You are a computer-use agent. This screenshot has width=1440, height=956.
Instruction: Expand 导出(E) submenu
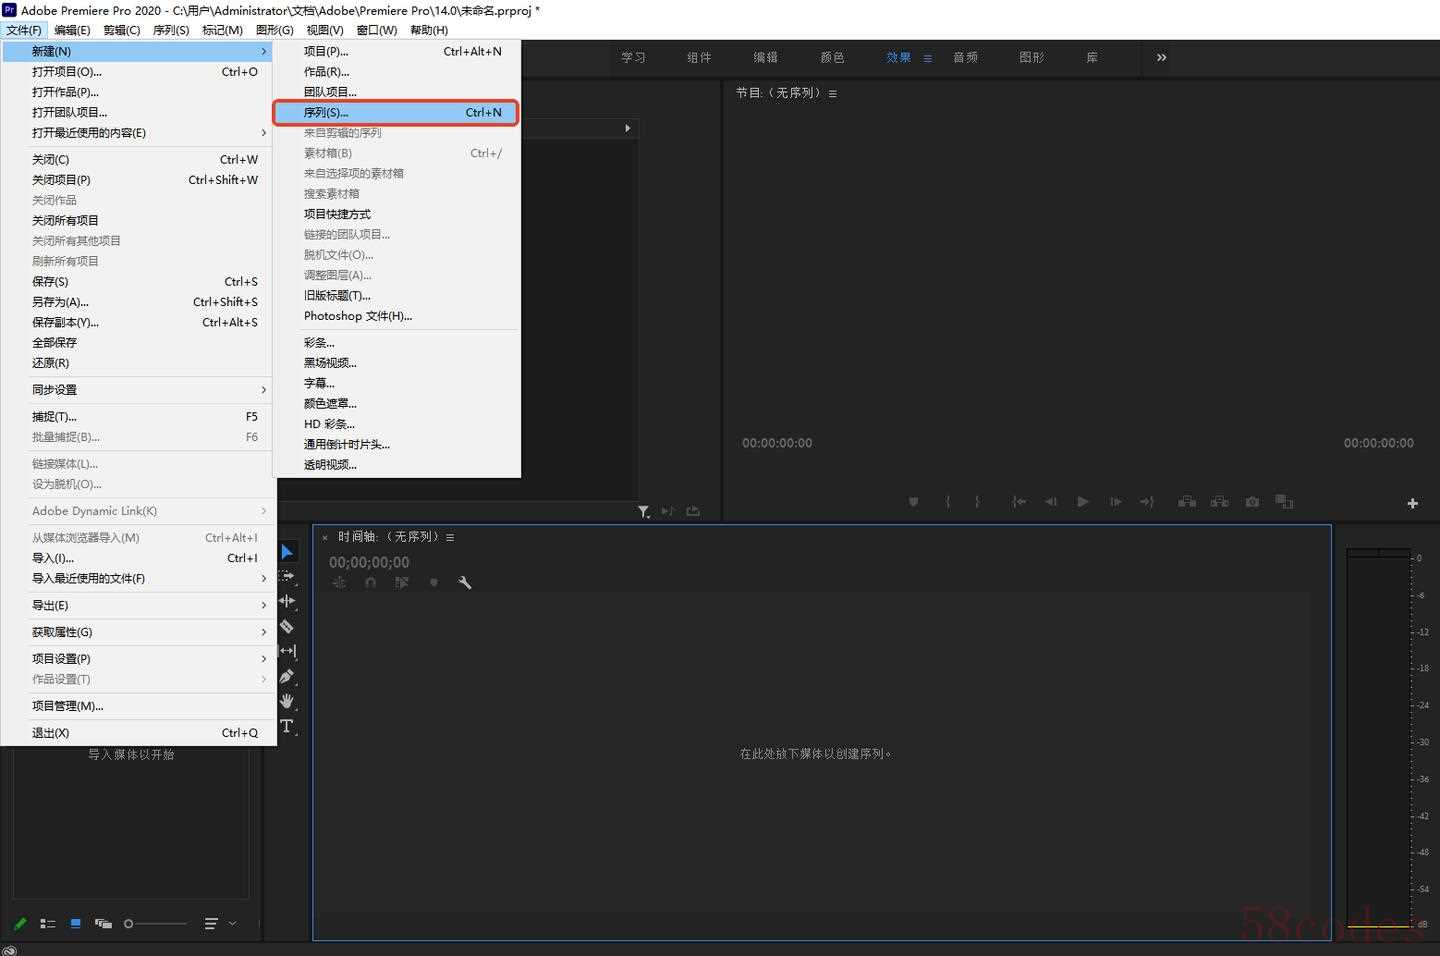pyautogui.click(x=139, y=606)
